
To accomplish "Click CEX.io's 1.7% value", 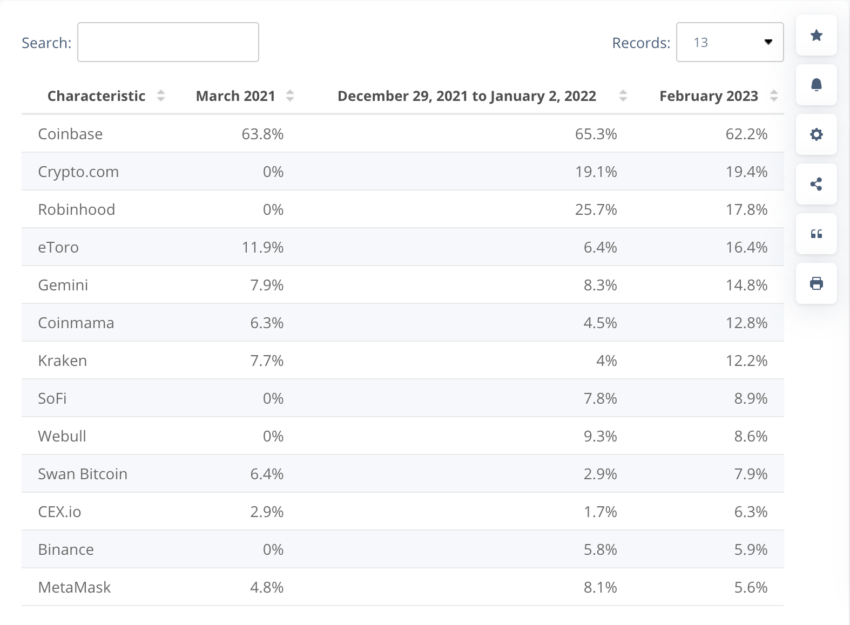I will pyautogui.click(x=600, y=512).
